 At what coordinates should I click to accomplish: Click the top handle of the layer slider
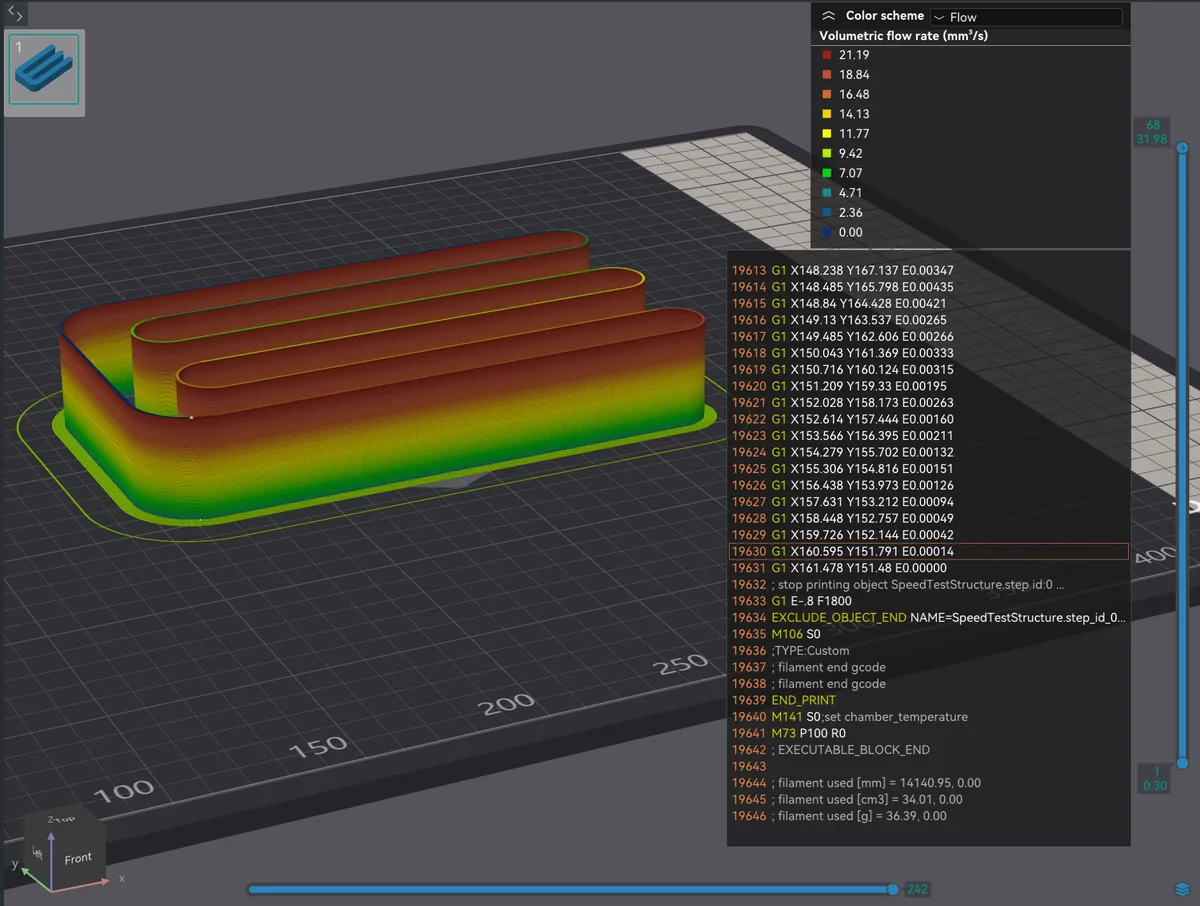tap(1183, 148)
